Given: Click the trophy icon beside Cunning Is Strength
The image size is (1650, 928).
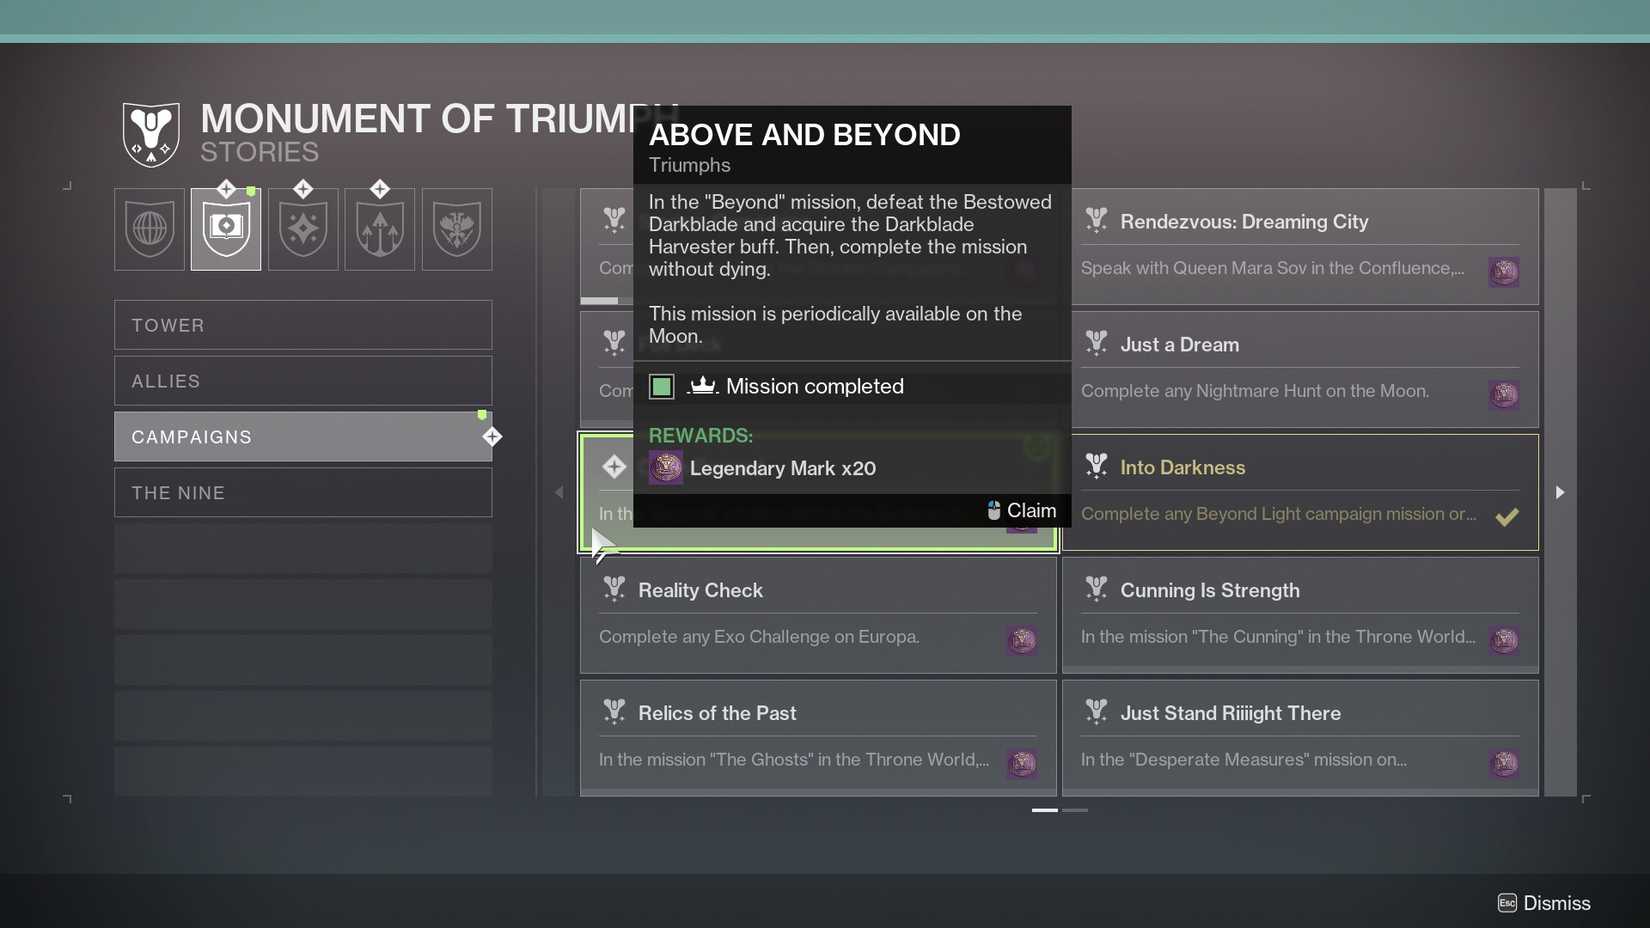Looking at the screenshot, I should [x=1096, y=589].
